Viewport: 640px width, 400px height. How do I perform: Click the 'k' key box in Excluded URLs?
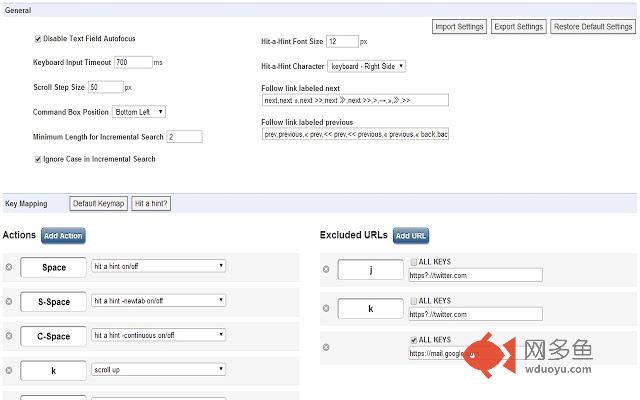[x=371, y=309]
